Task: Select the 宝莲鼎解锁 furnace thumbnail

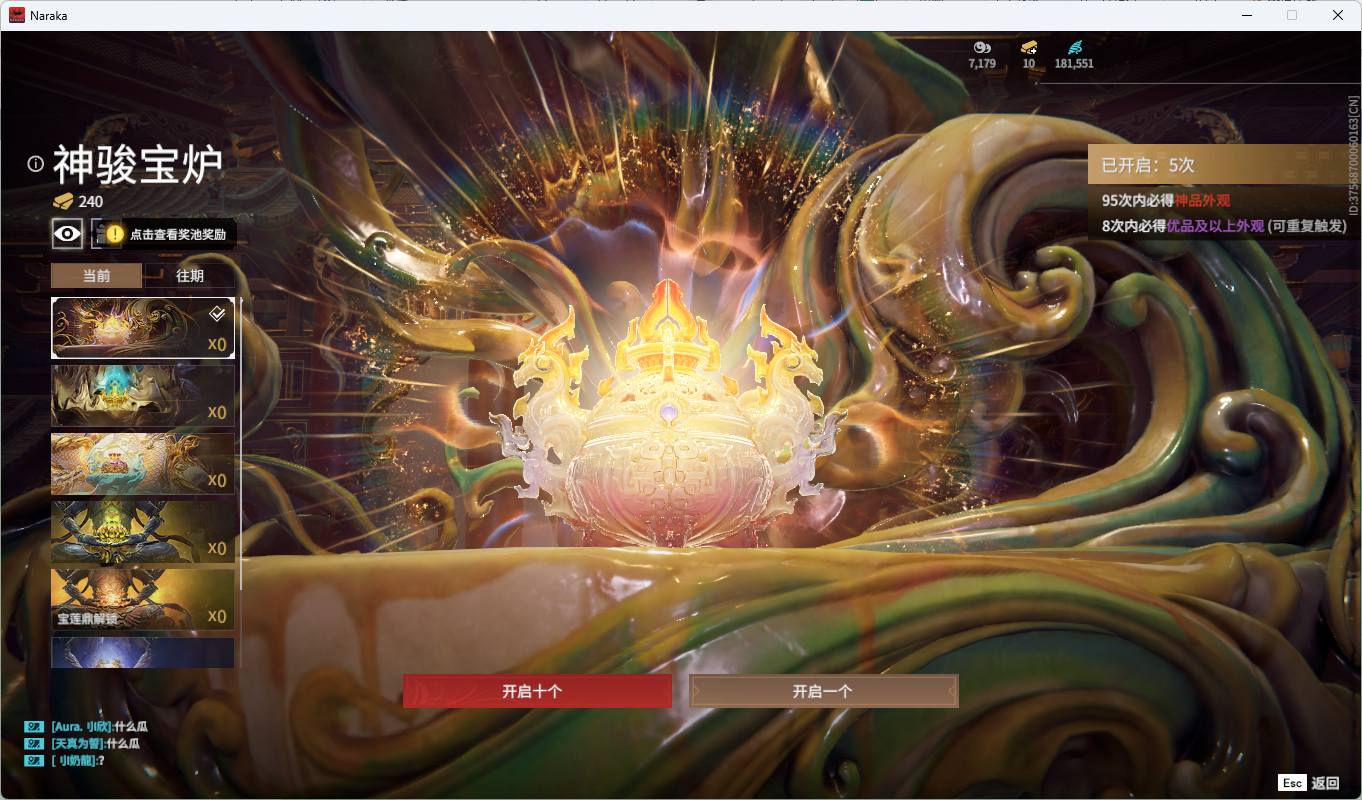Action: coord(143,599)
